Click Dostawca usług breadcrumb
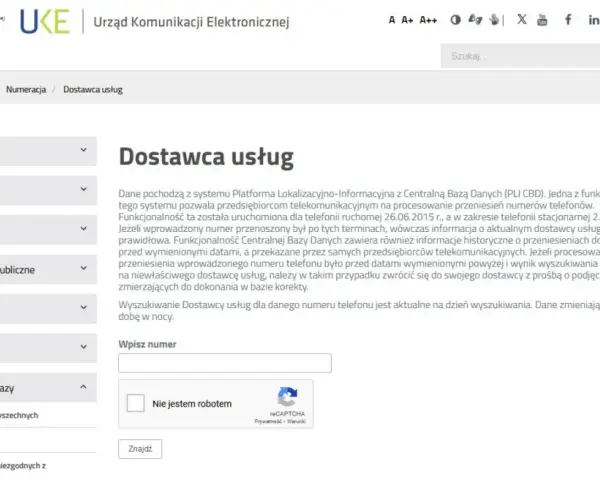Screen dimensions: 600x480 93,90
